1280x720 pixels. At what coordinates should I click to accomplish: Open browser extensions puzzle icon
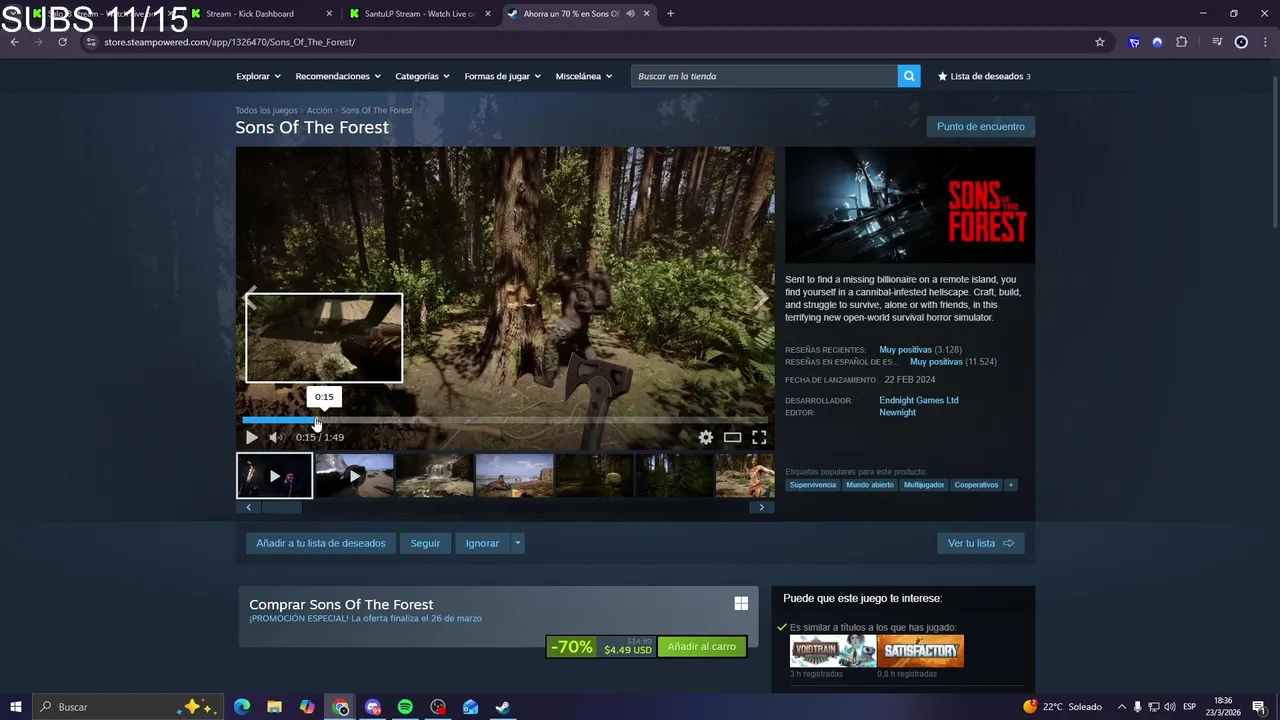click(1181, 42)
